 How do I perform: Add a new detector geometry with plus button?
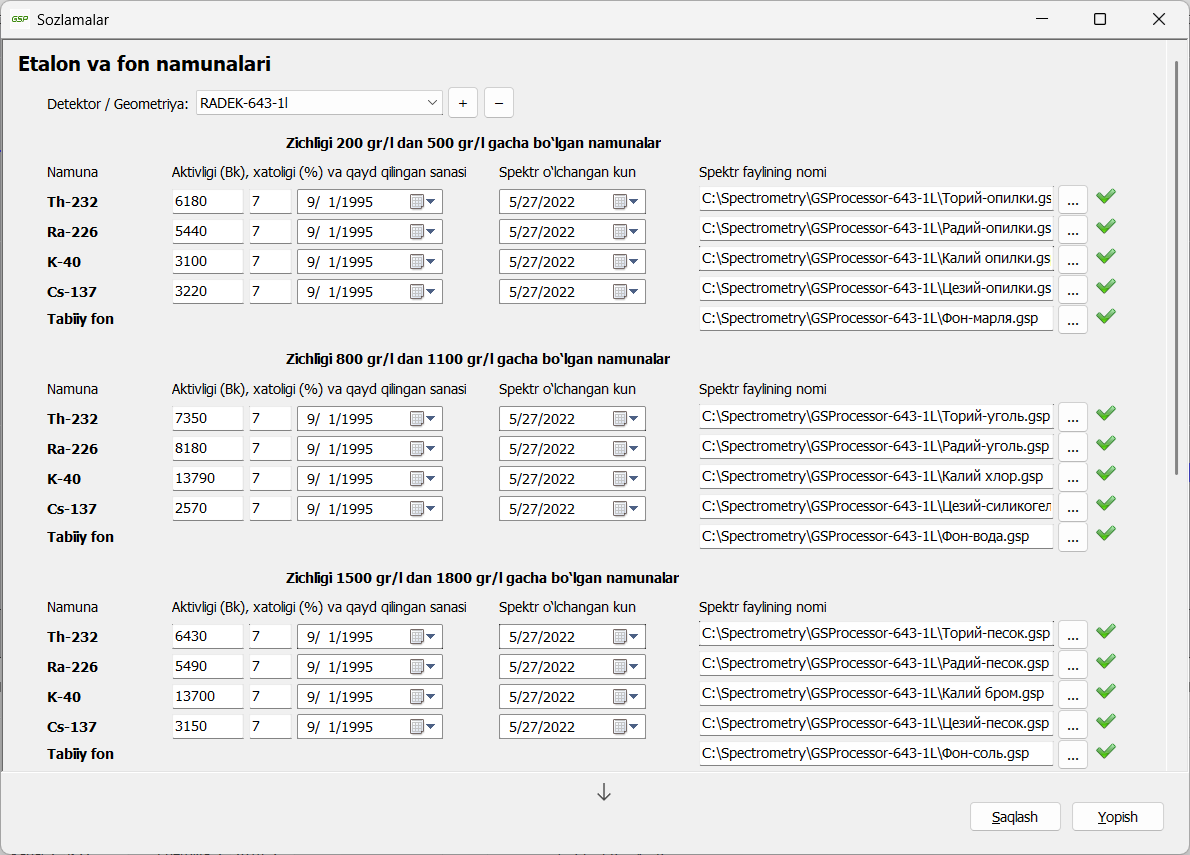pos(463,103)
